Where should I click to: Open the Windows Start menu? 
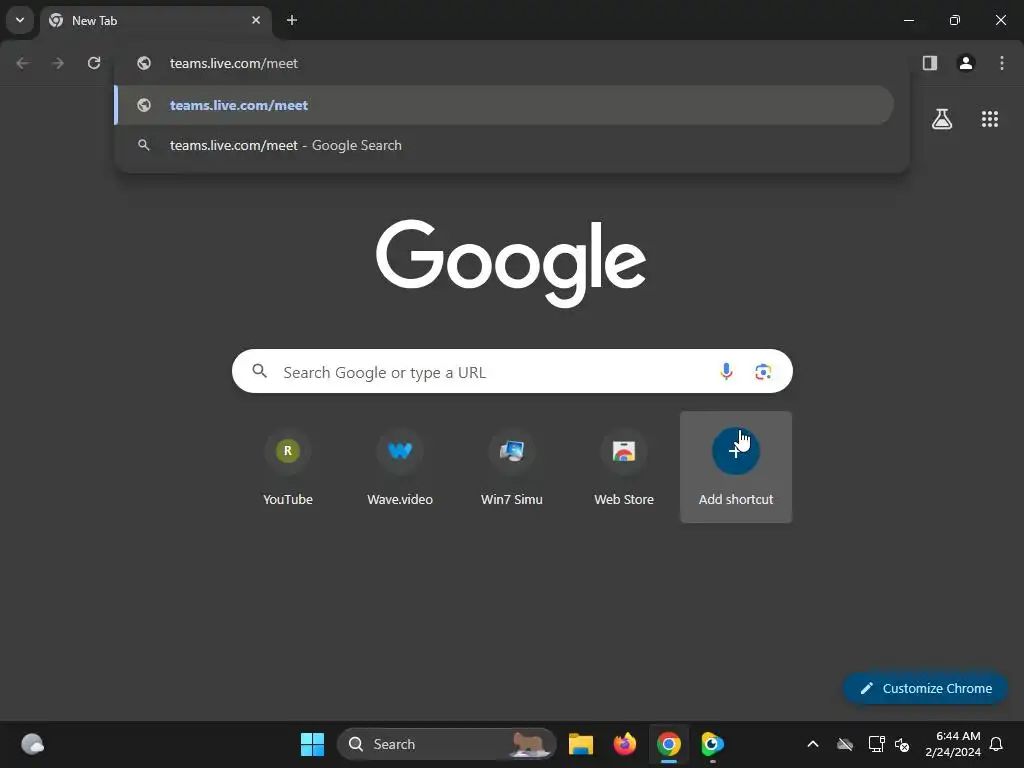tap(312, 744)
